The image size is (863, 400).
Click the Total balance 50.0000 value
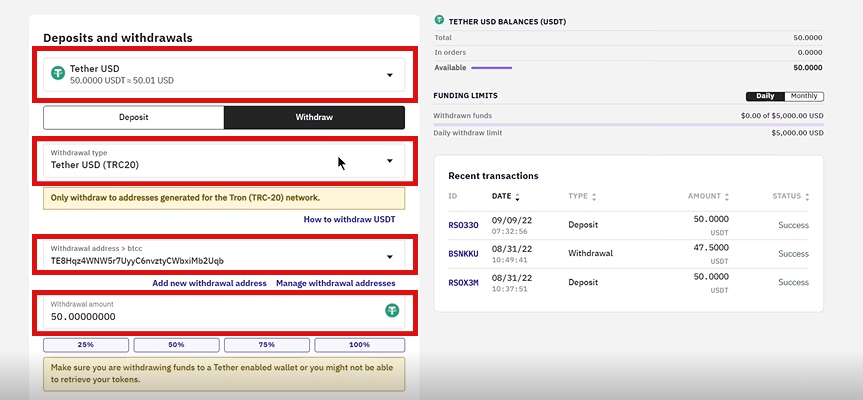[807, 38]
